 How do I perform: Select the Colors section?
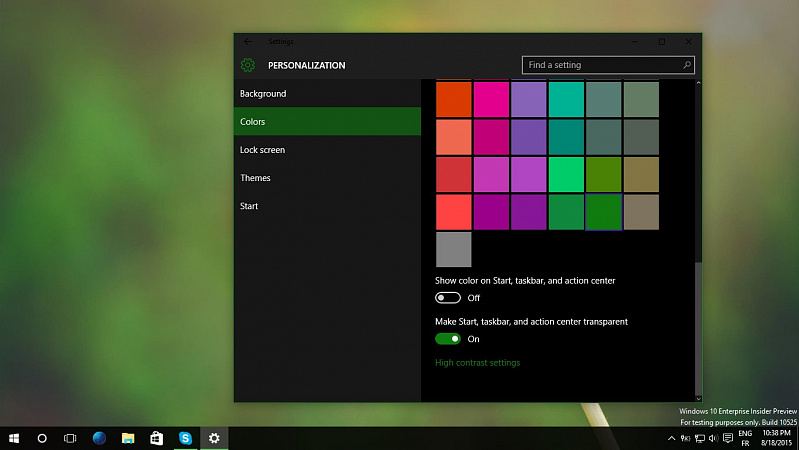pyautogui.click(x=327, y=121)
